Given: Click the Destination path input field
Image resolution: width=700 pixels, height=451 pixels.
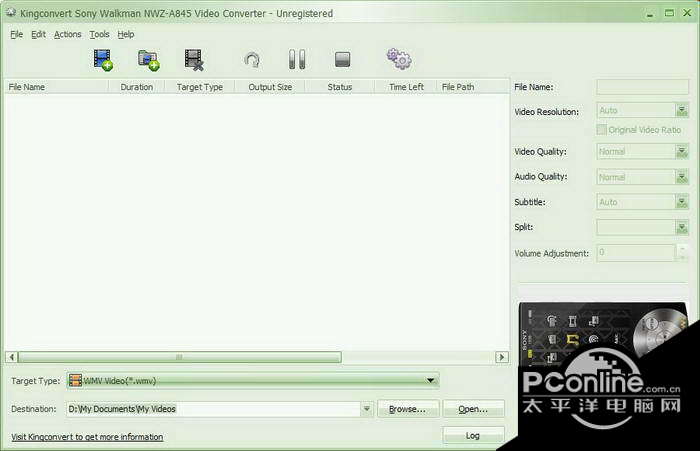Looking at the screenshot, I should (213, 409).
